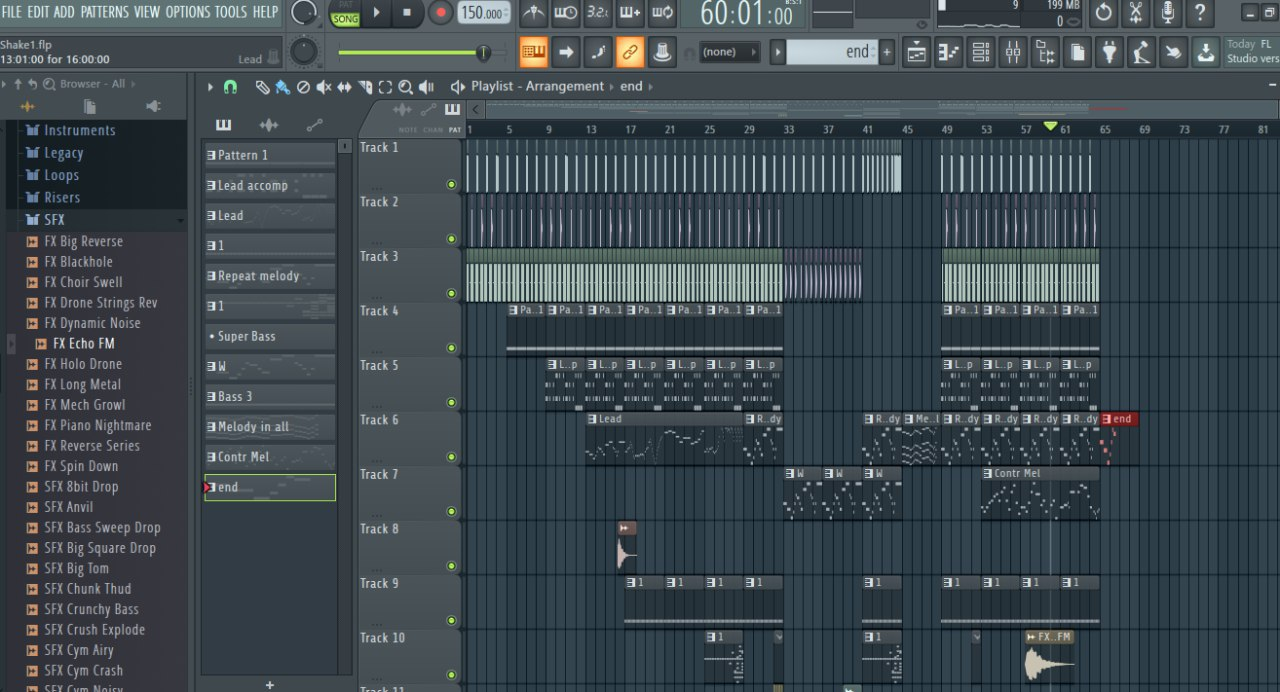Open the Browser window icon
Screen dimensions: 1280x692
pyautogui.click(x=1045, y=52)
